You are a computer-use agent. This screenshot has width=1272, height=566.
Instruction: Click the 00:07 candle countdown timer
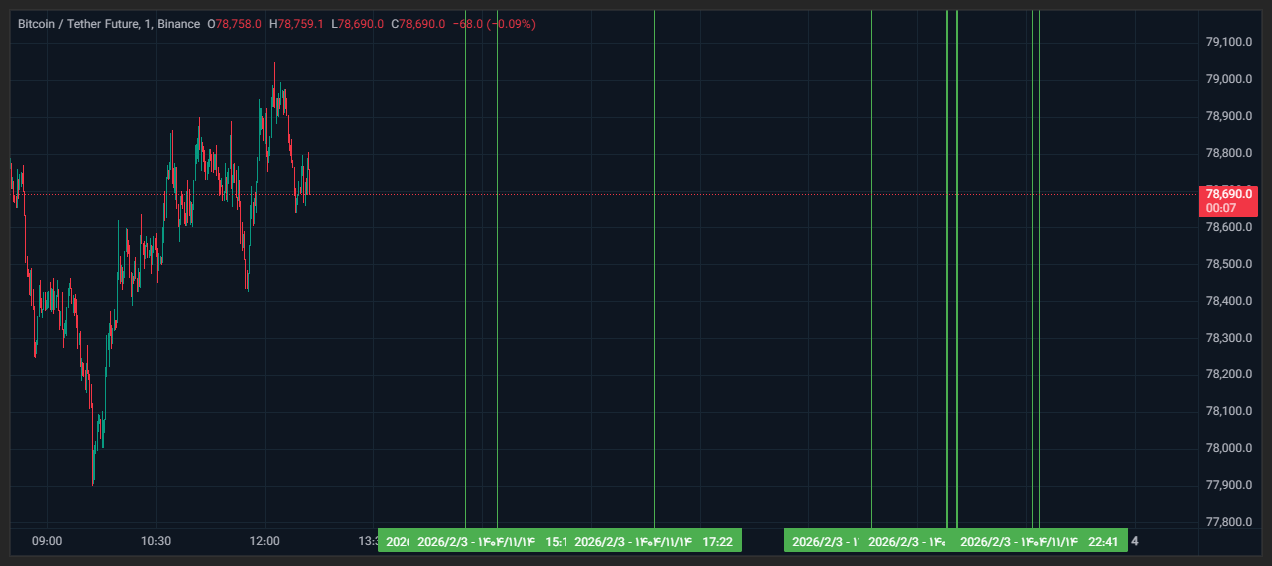1221,208
